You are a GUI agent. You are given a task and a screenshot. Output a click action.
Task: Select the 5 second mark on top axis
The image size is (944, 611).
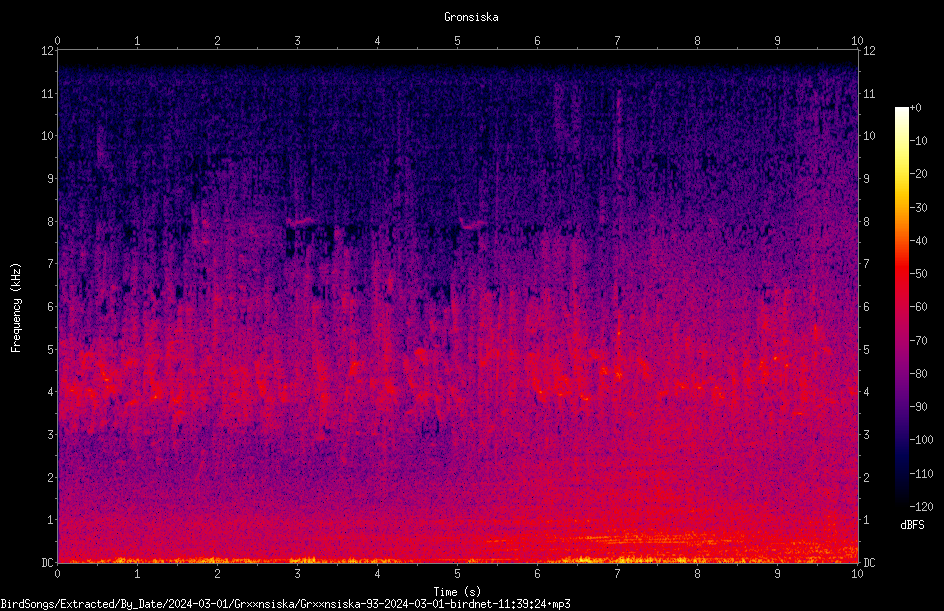458,41
